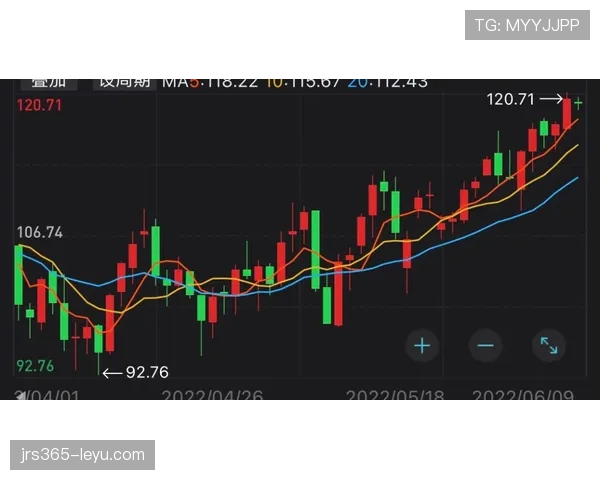Click the arrow beside the 120.71 high label
600x480 pixels.
point(552,99)
